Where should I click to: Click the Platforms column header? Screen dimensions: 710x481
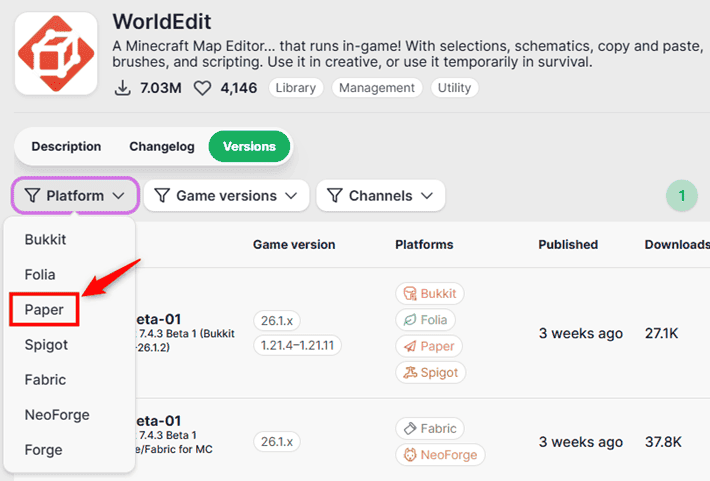click(424, 245)
